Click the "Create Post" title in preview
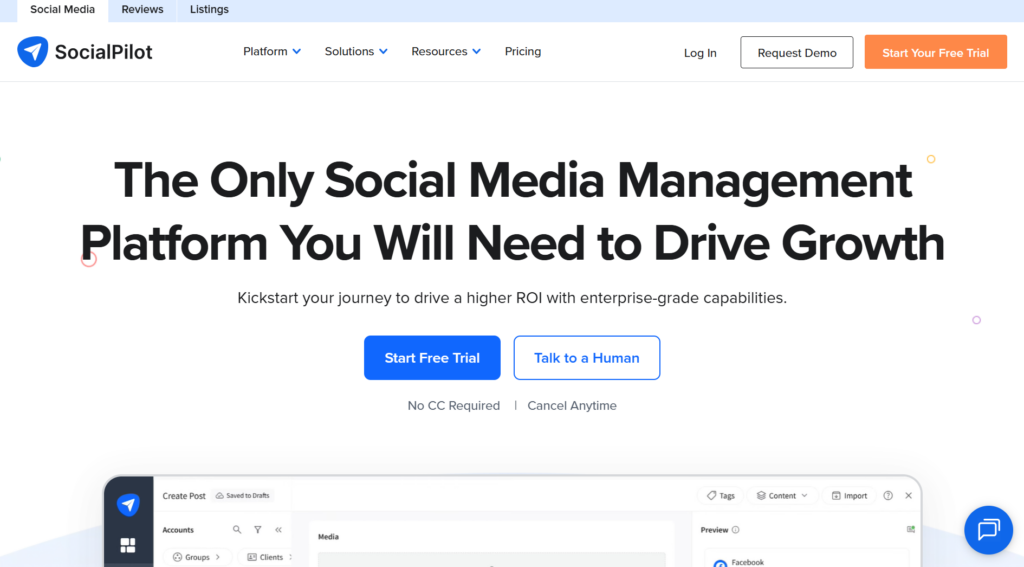The height and width of the screenshot is (567, 1024). tap(184, 496)
